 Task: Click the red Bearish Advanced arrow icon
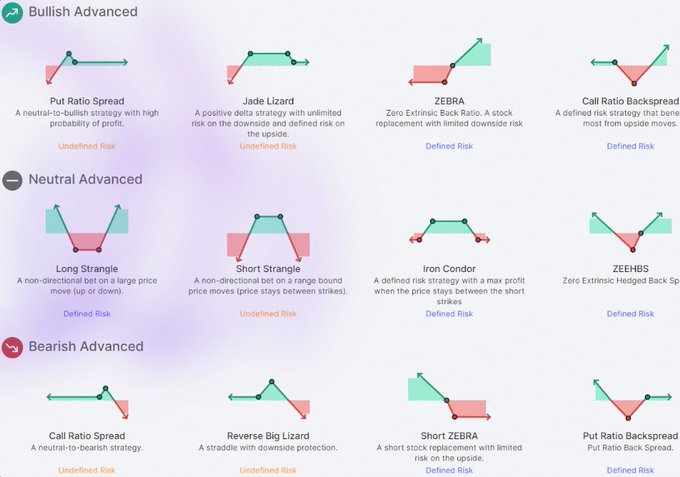[12, 347]
